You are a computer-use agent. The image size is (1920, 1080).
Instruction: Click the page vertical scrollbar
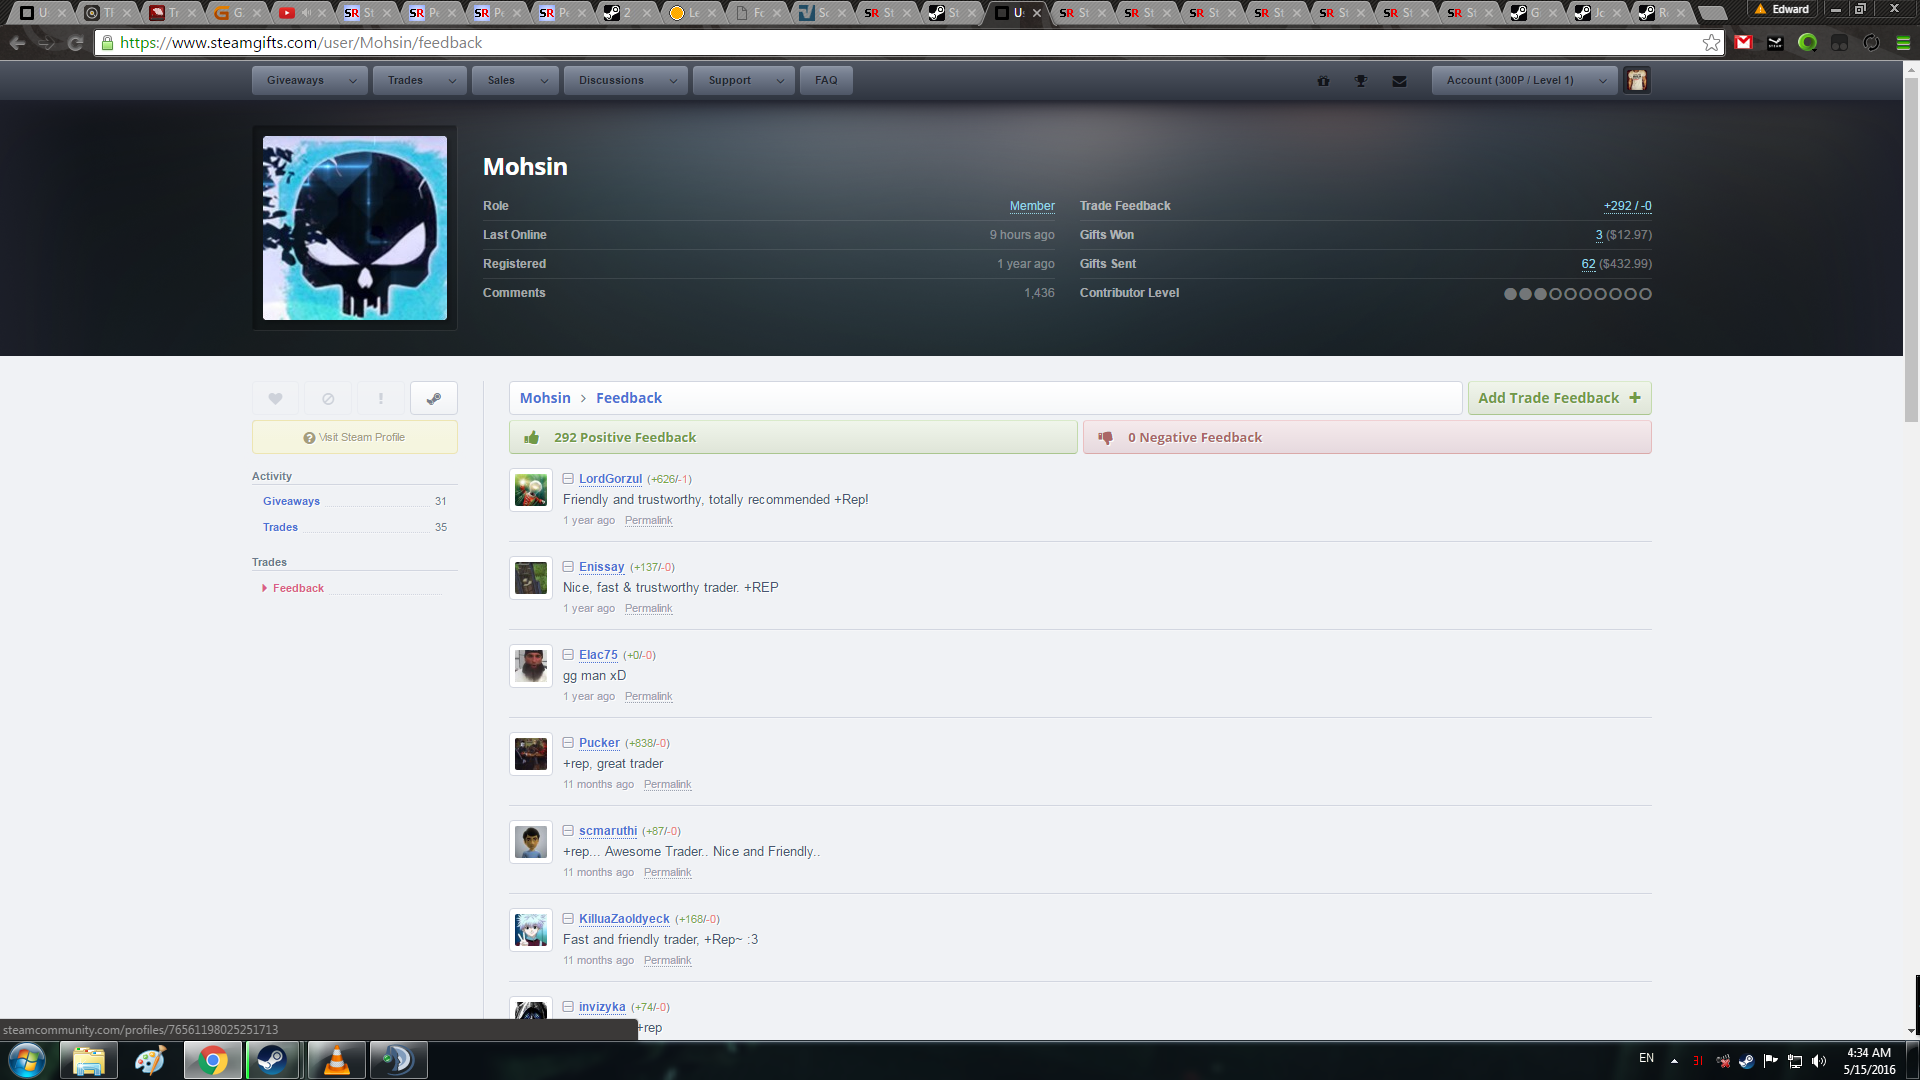click(x=1911, y=250)
